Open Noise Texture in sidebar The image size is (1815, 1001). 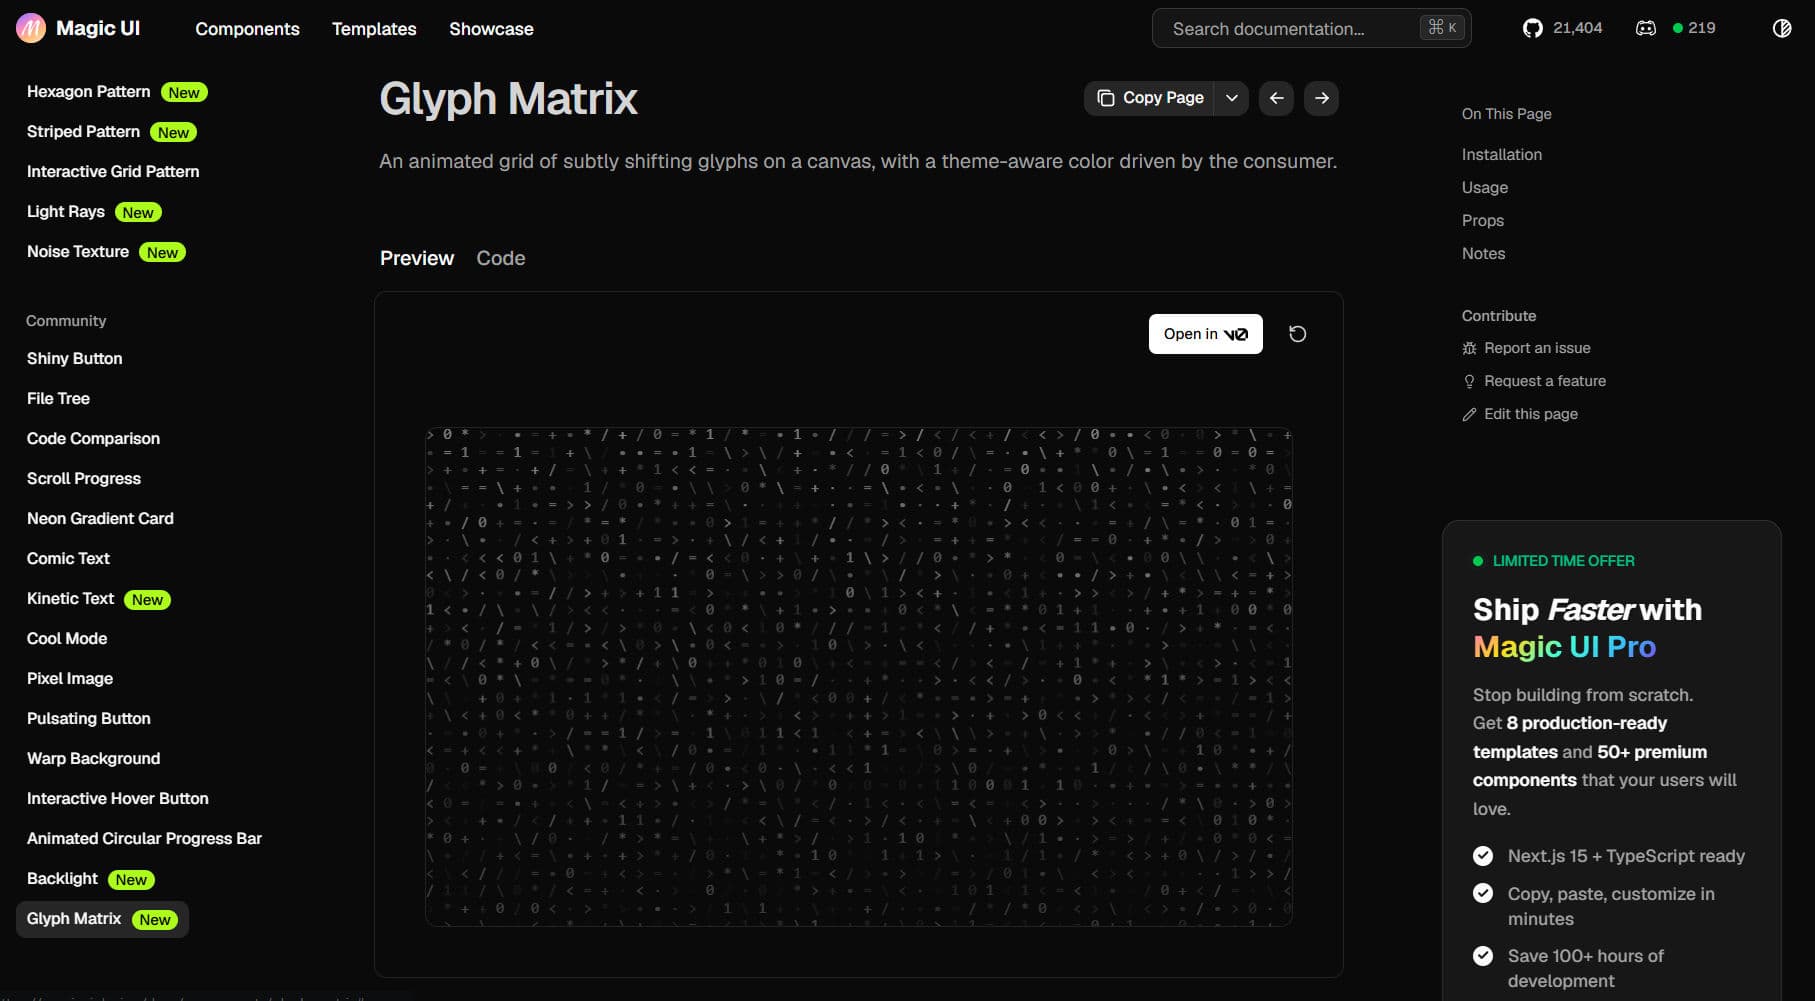tap(78, 251)
